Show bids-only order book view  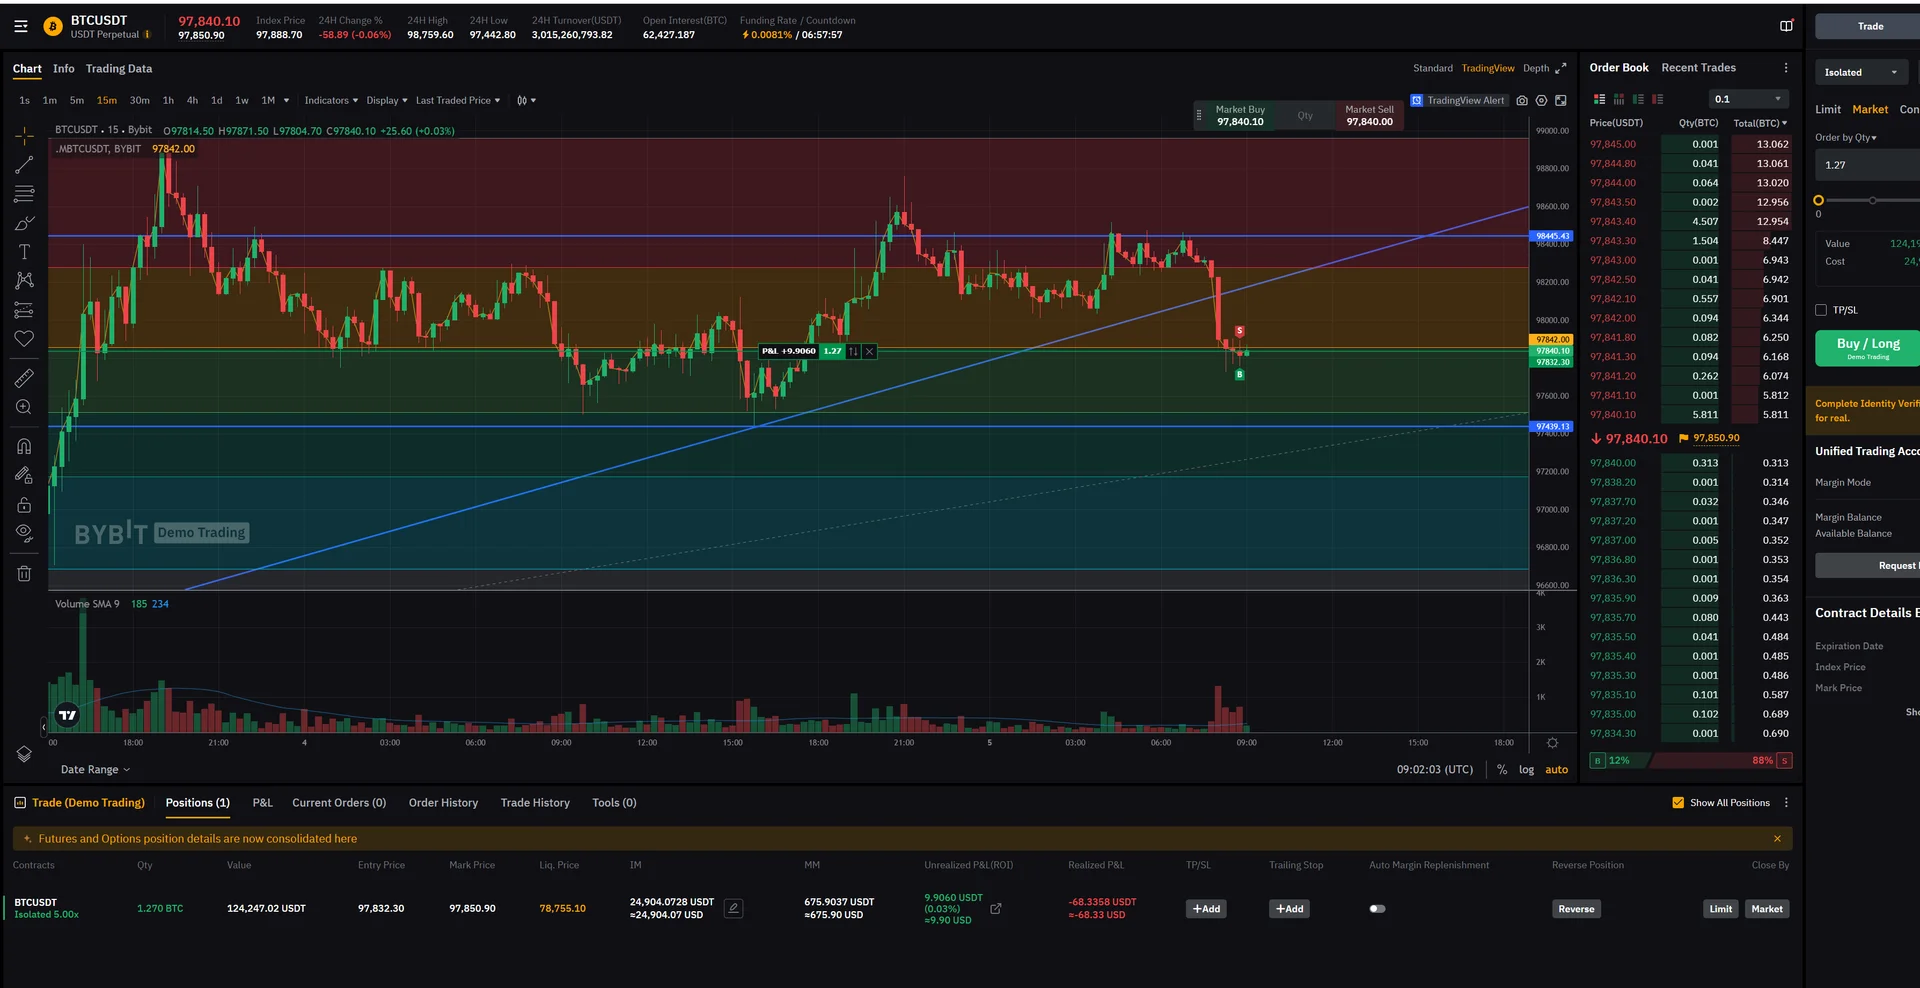[1638, 99]
